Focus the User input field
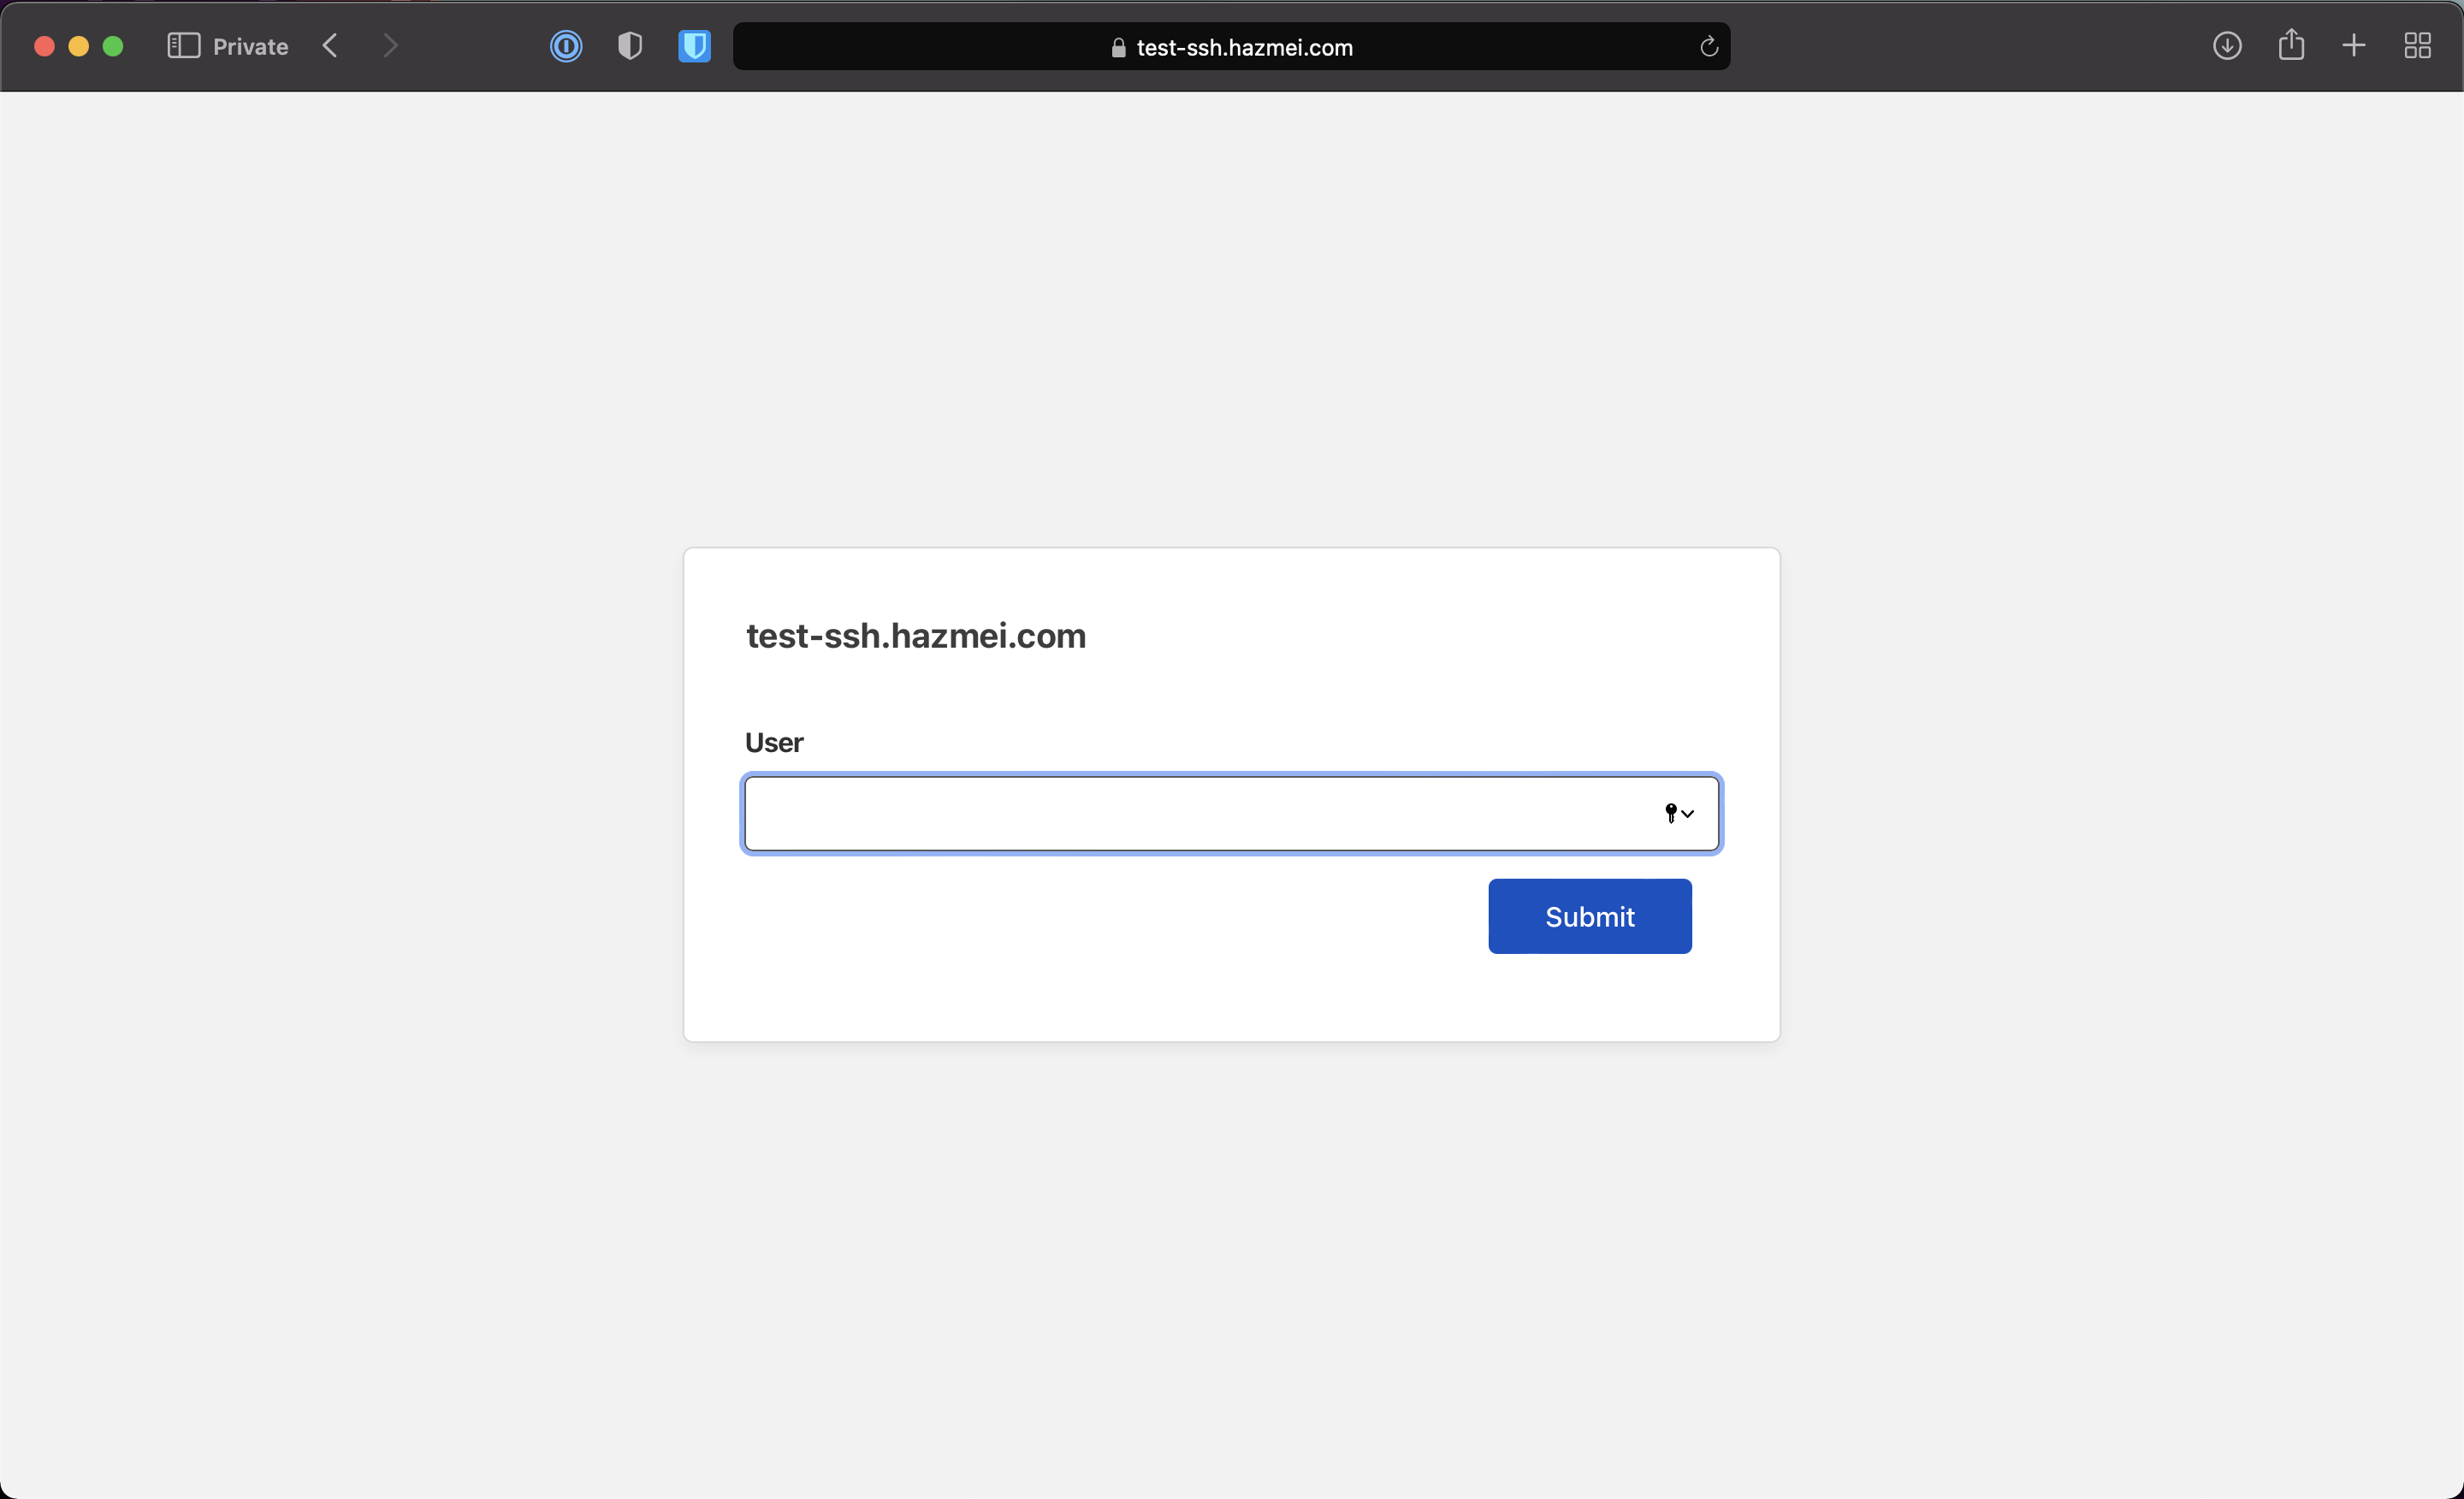The height and width of the screenshot is (1499, 2464). click(x=1190, y=813)
